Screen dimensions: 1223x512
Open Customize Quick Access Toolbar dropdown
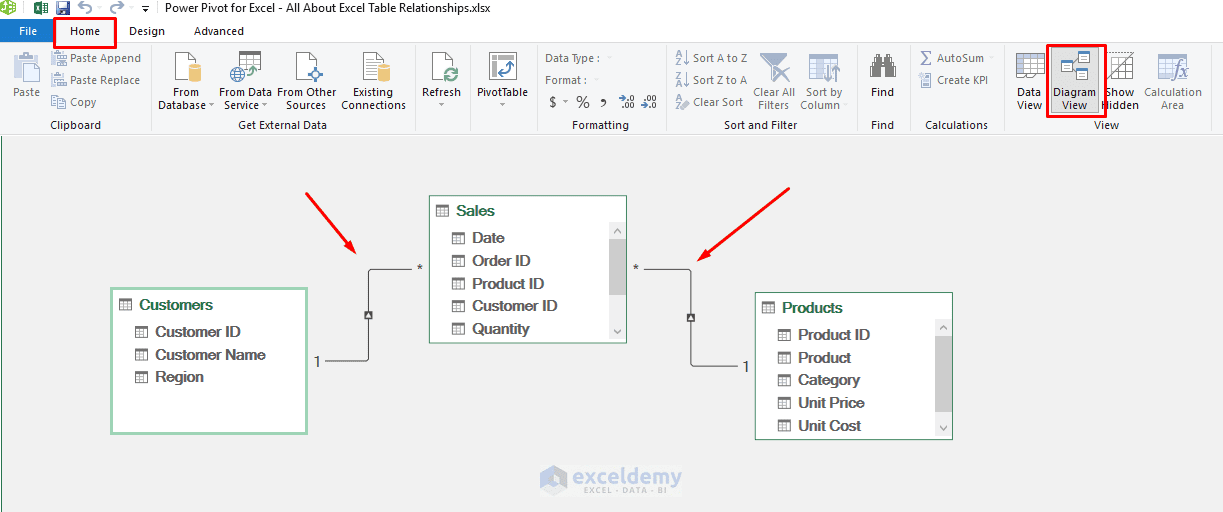[145, 9]
